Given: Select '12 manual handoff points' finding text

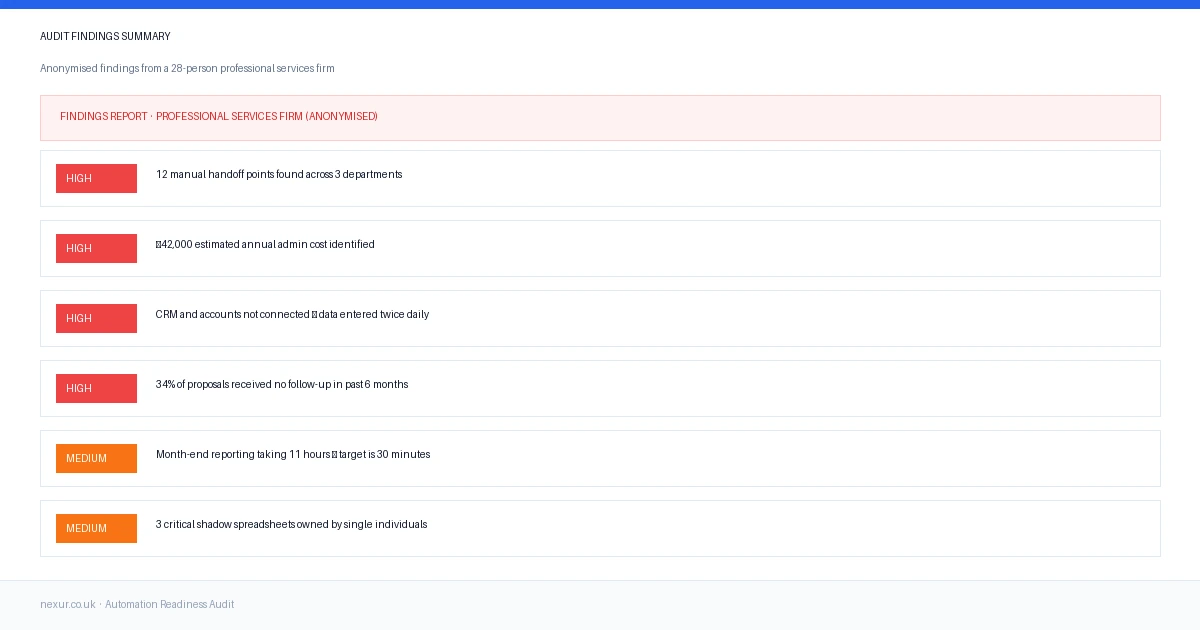Looking at the screenshot, I should point(279,174).
